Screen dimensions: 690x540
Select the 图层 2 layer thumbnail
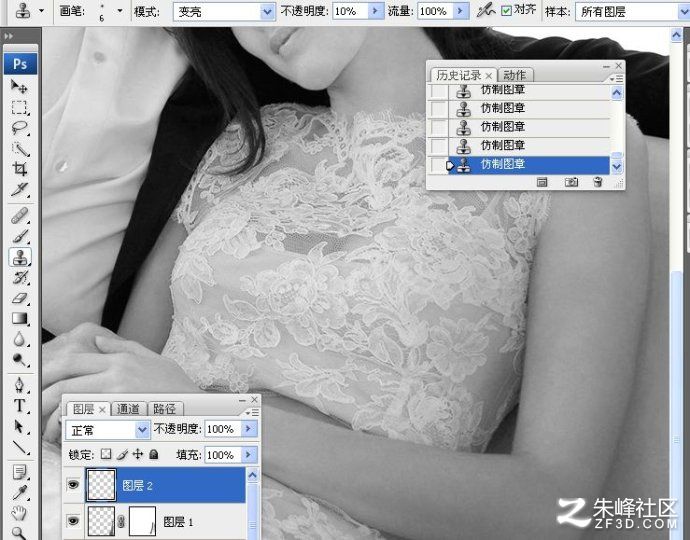click(x=102, y=485)
